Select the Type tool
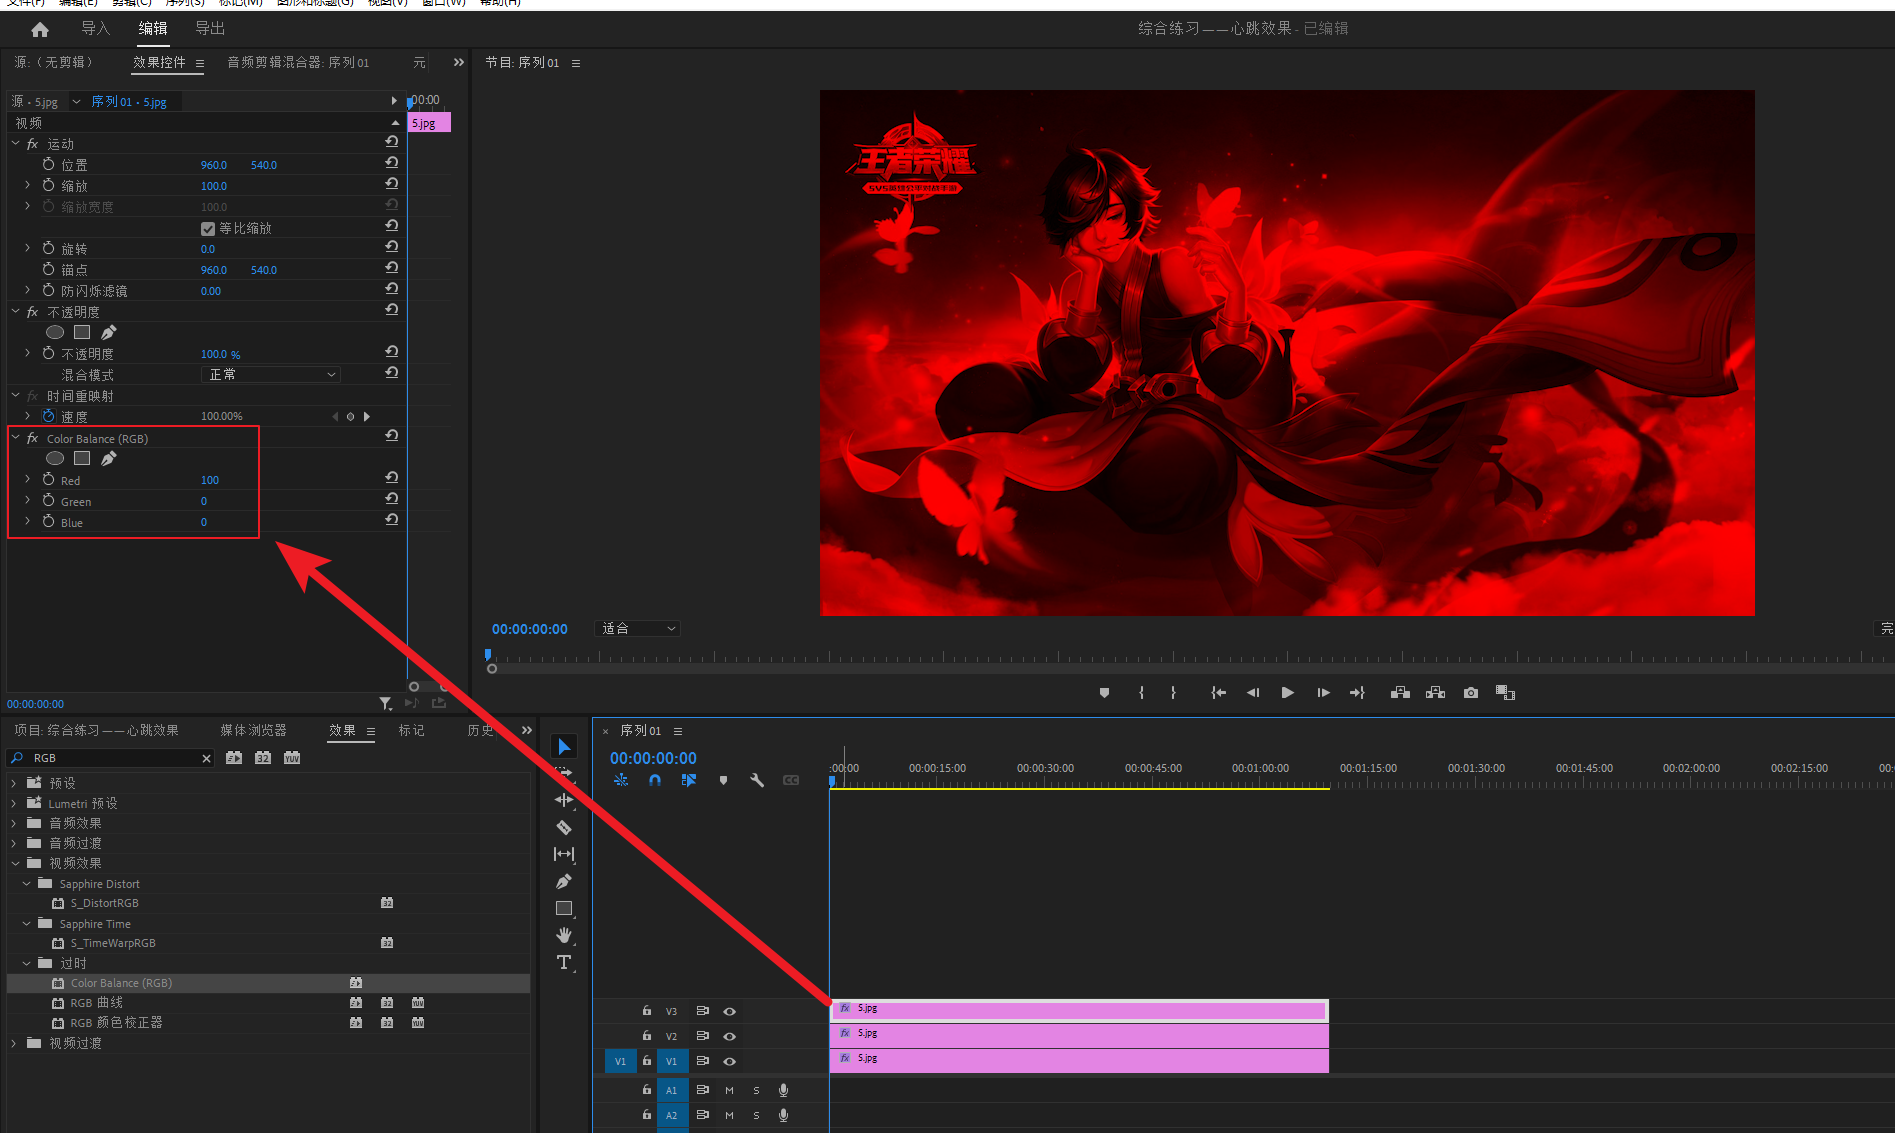This screenshot has height=1133, width=1895. [564, 962]
